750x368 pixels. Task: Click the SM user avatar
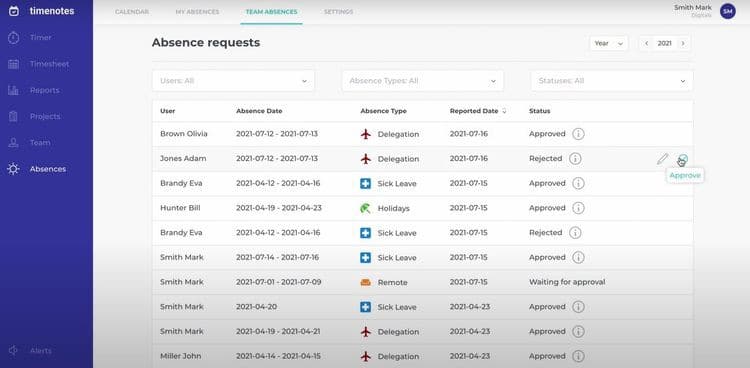pyautogui.click(x=728, y=11)
